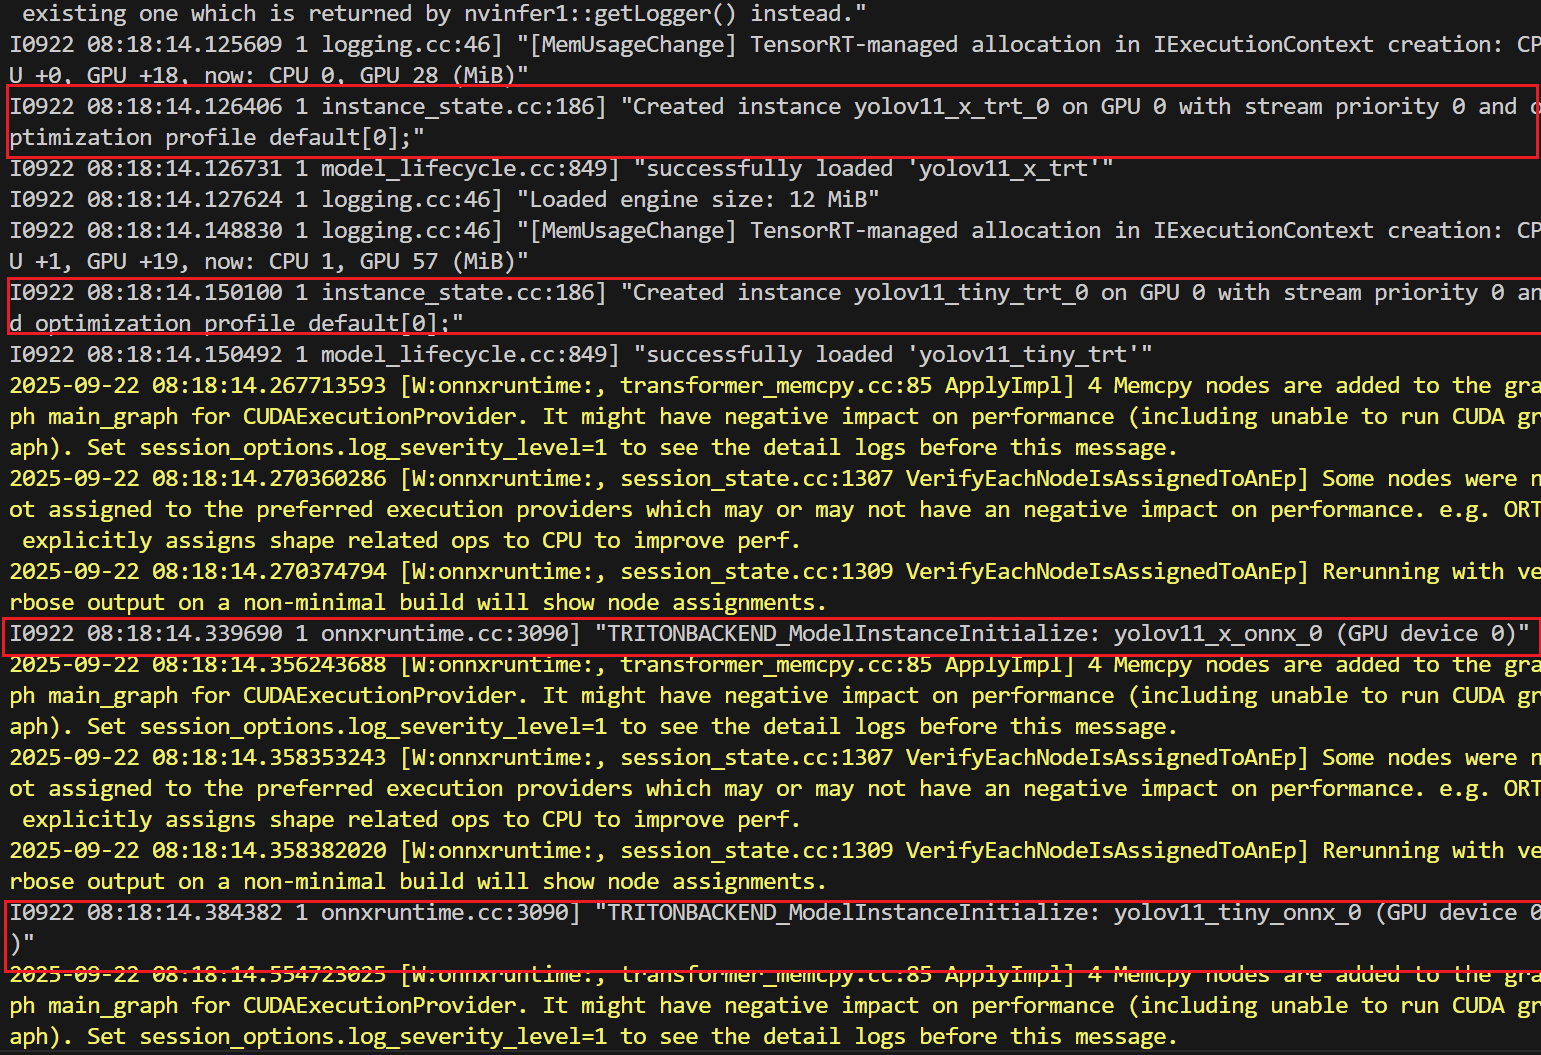Click 'yolov11_x_onnx_0' in the ModelInstanceInitialize line

coord(1217,634)
